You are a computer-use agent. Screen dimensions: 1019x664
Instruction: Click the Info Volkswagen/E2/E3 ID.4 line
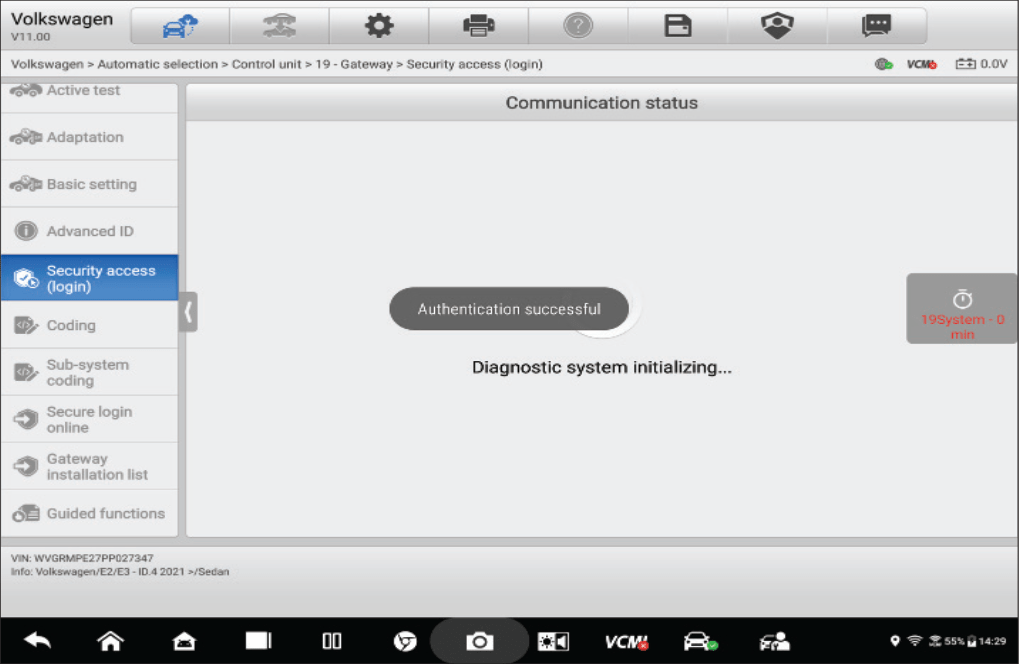click(120, 572)
